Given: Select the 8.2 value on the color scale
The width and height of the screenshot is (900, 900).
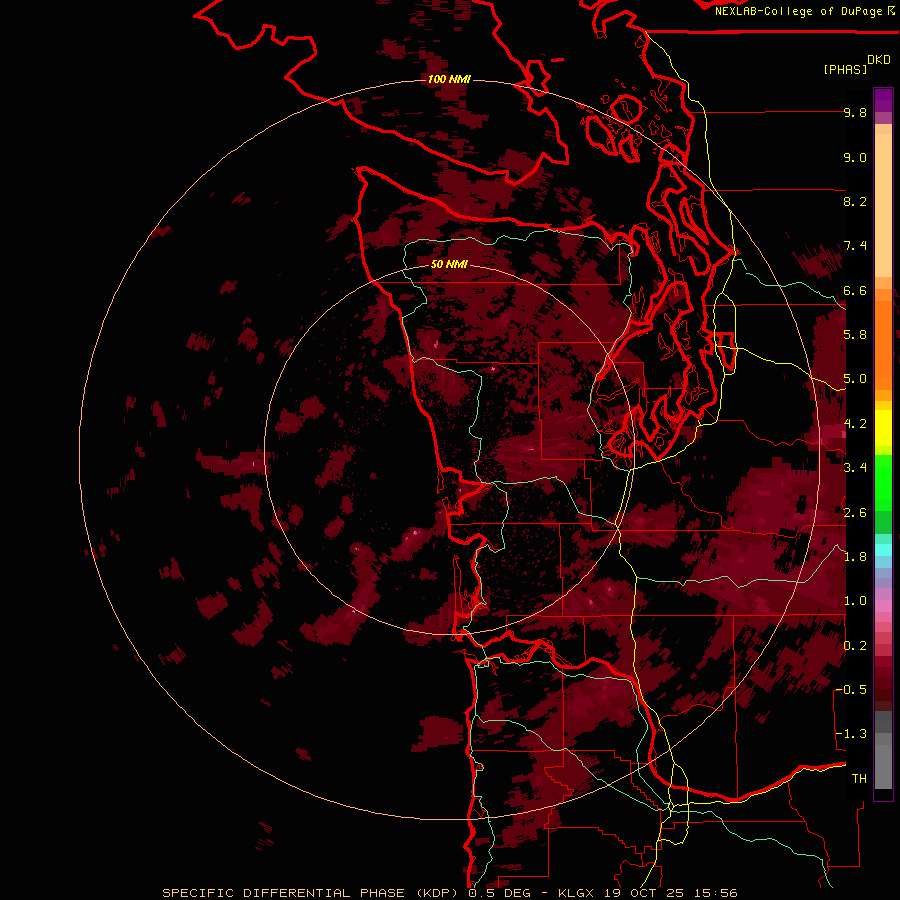Looking at the screenshot, I should pos(855,201).
